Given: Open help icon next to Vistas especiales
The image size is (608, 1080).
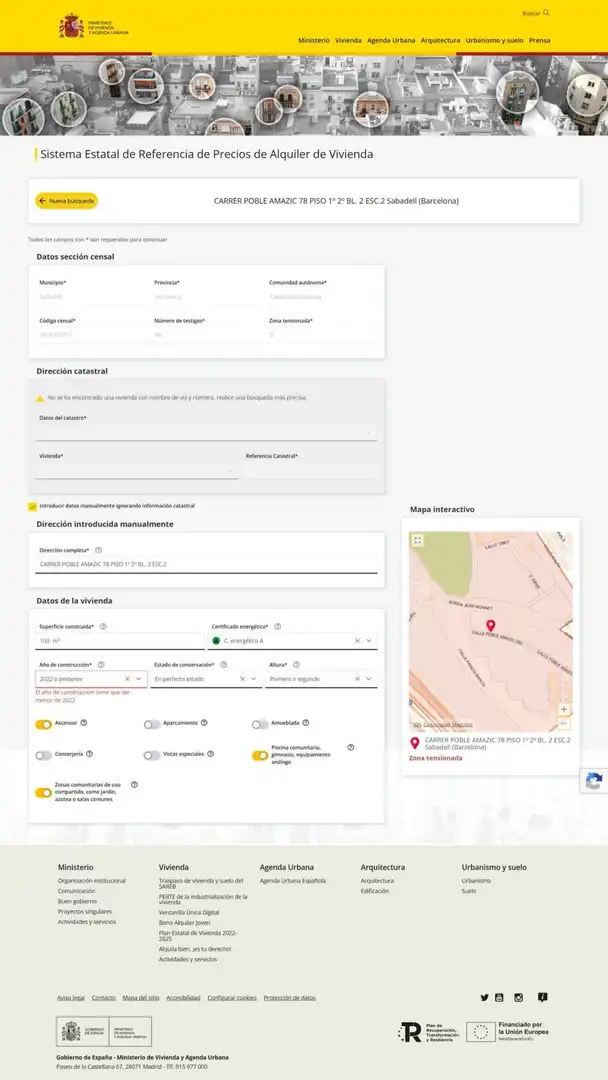Looking at the screenshot, I should click(211, 754).
